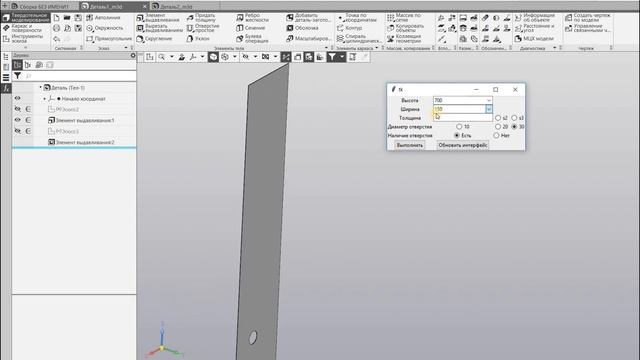The image size is (640, 360).
Task: Select Отверстие простое hole tool
Action: [203, 28]
